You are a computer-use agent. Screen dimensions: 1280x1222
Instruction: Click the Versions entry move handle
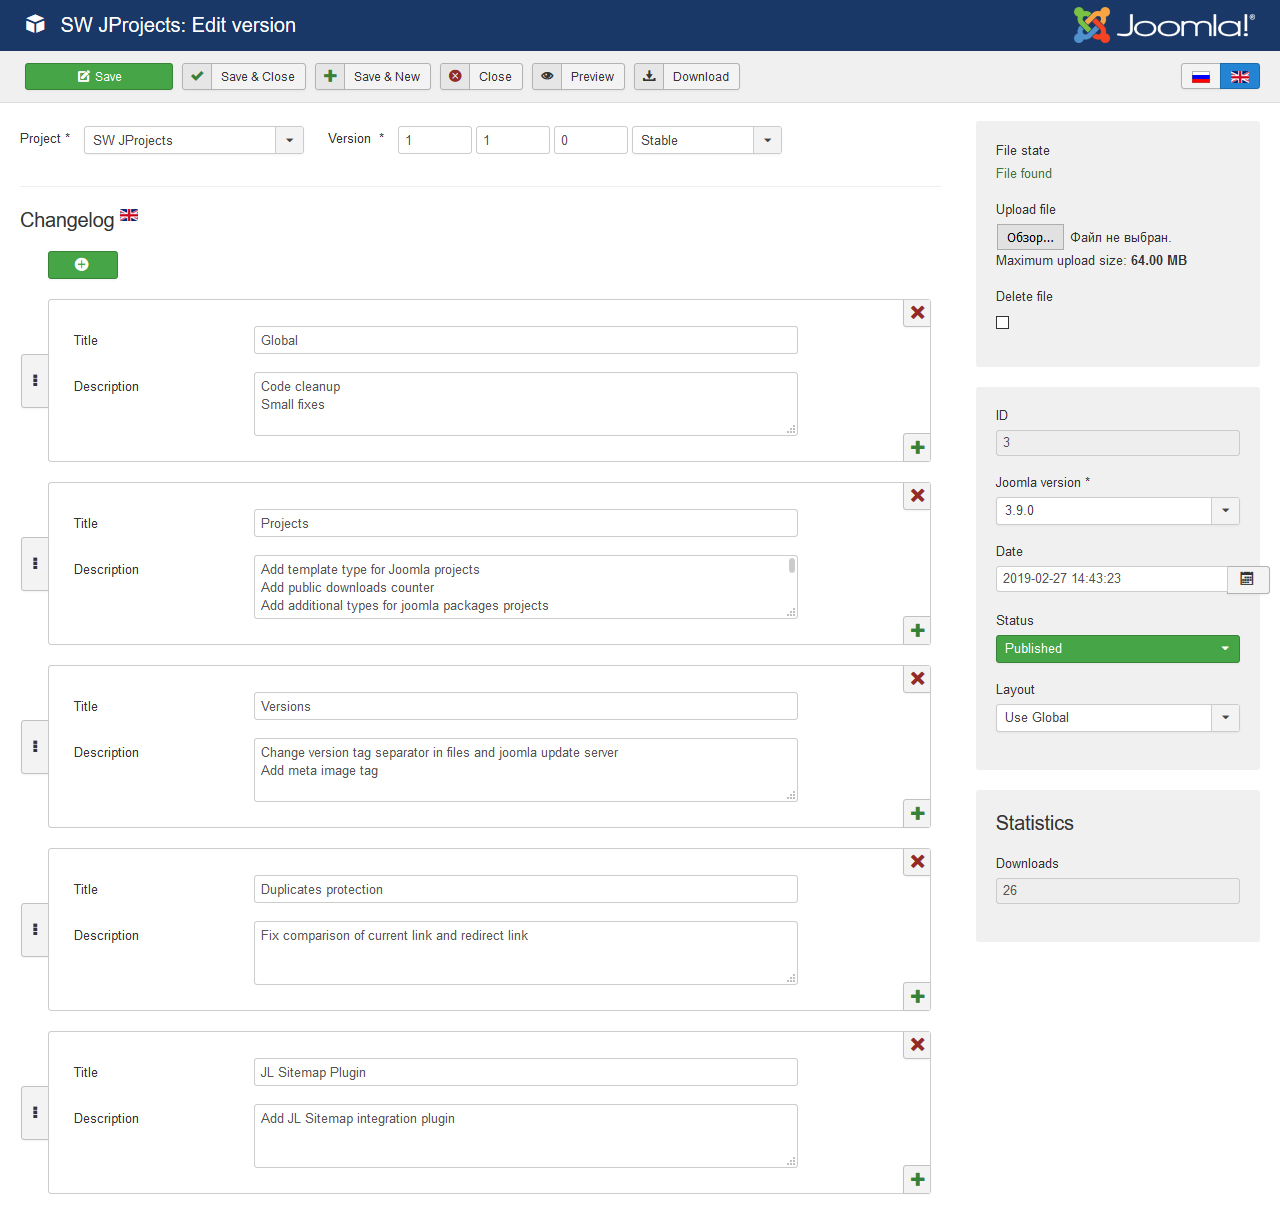coord(35,747)
